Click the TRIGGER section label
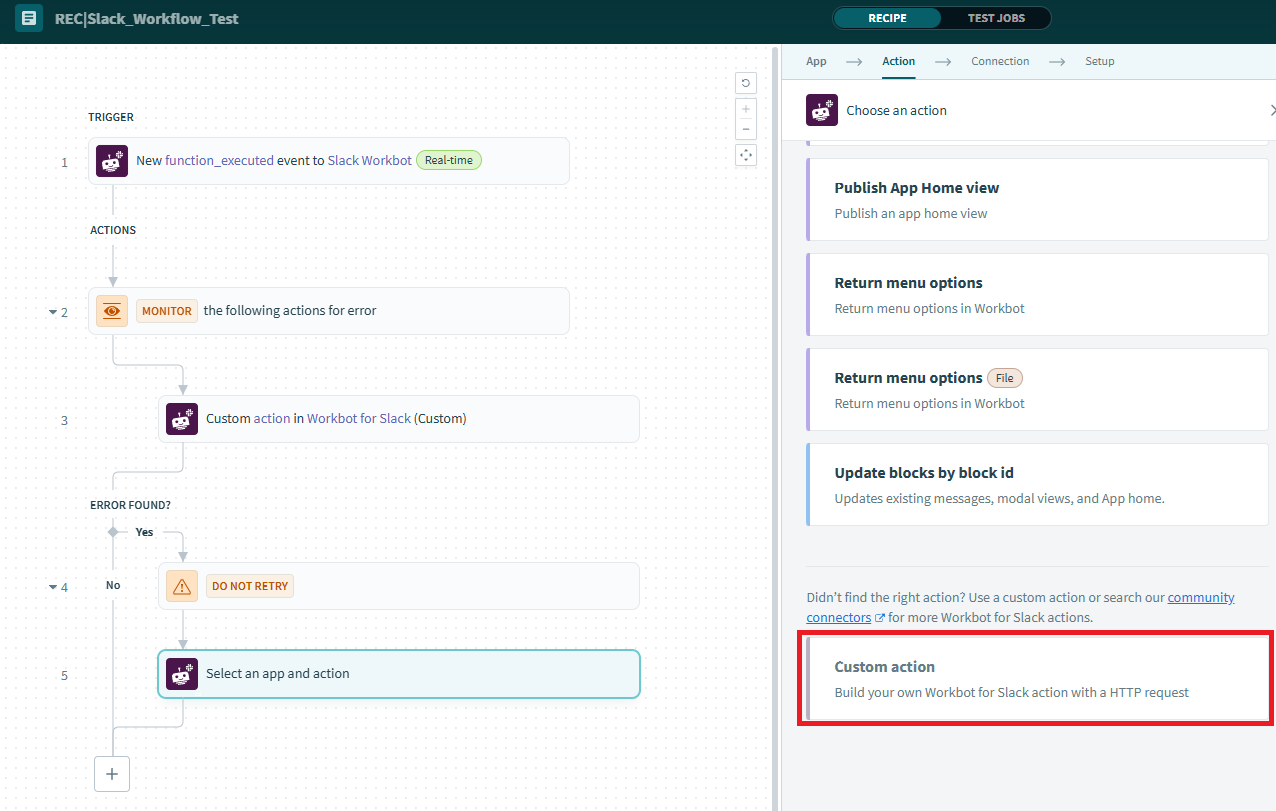 pyautogui.click(x=111, y=117)
